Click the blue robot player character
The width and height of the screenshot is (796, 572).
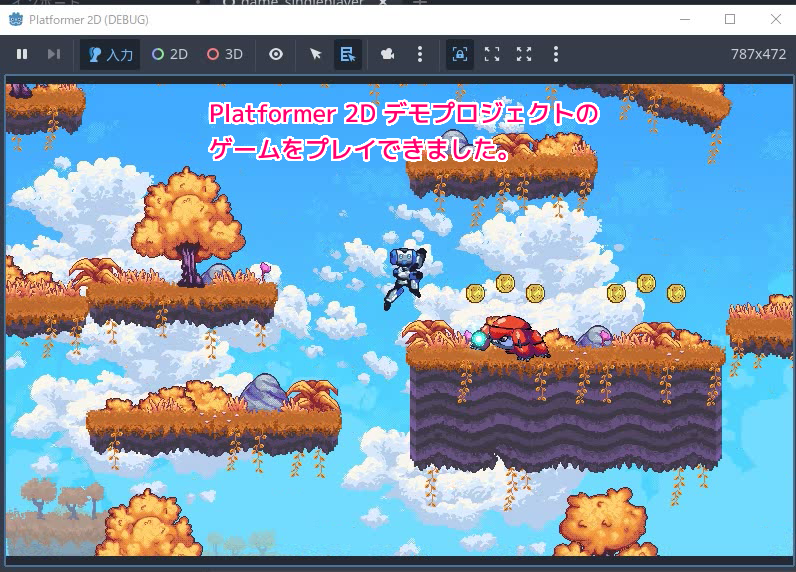405,278
